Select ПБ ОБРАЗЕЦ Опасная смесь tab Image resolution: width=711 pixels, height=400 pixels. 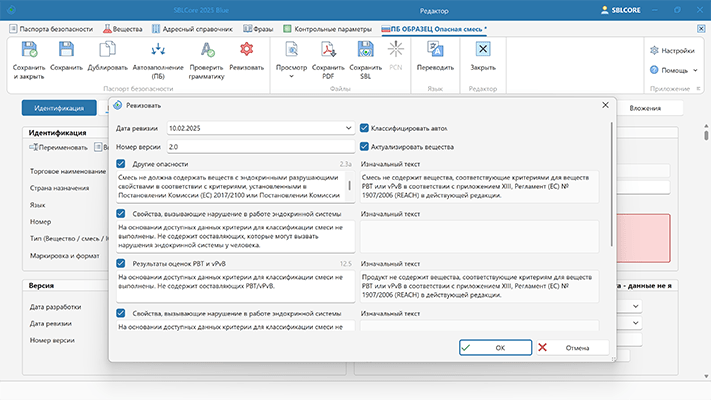(434, 29)
